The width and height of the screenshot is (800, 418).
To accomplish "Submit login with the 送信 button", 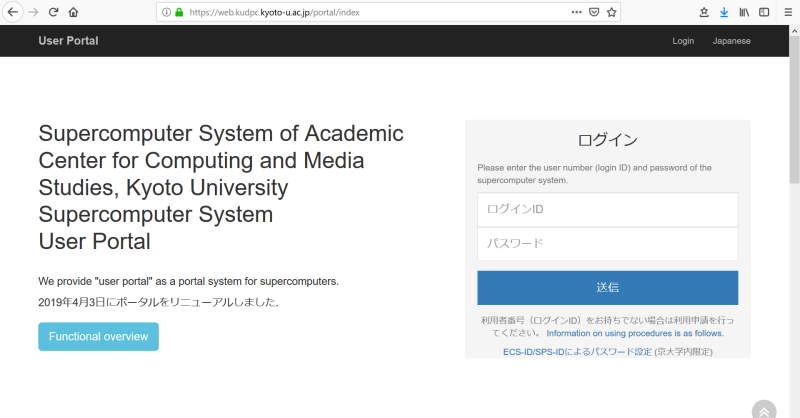I will [608, 288].
